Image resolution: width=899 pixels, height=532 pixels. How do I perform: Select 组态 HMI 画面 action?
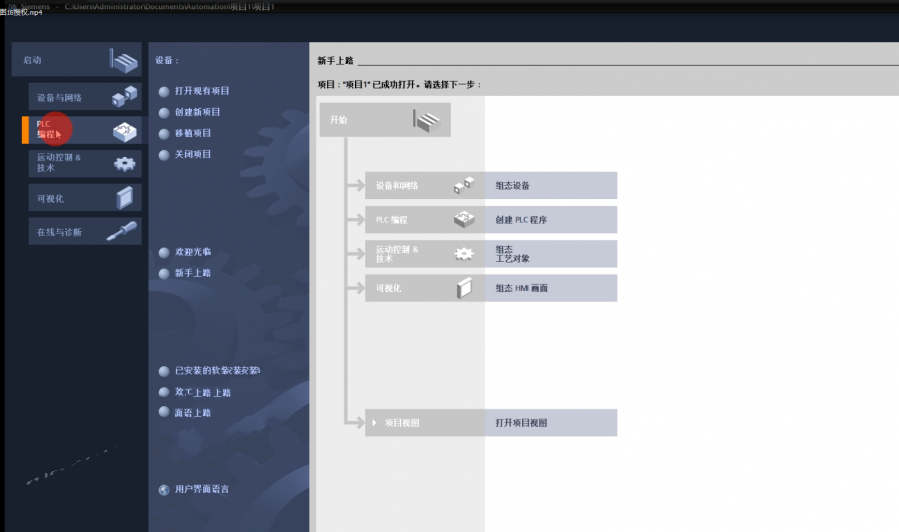550,288
